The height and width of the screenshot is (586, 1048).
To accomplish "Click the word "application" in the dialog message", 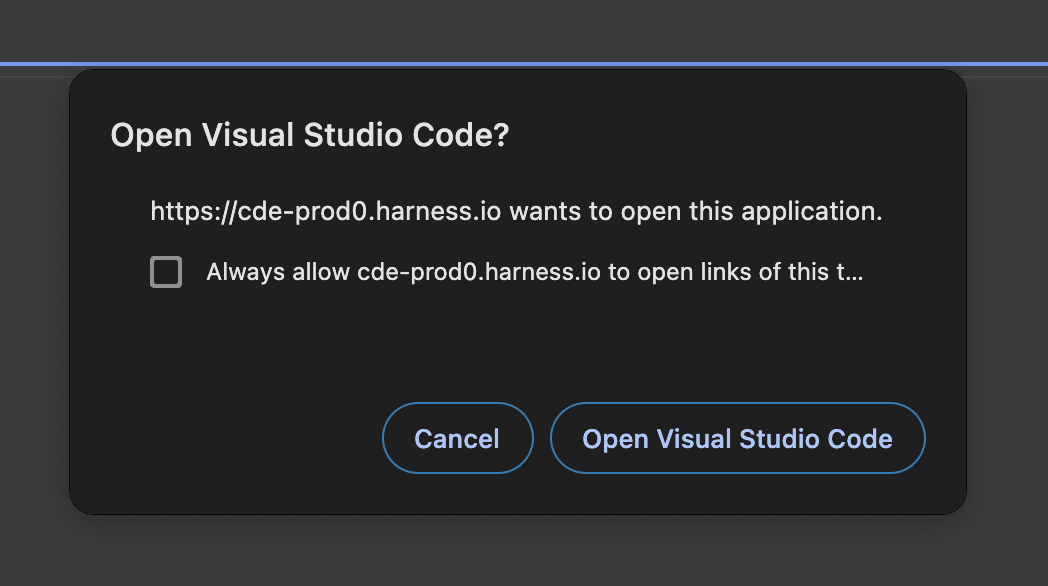I will pos(812,212).
